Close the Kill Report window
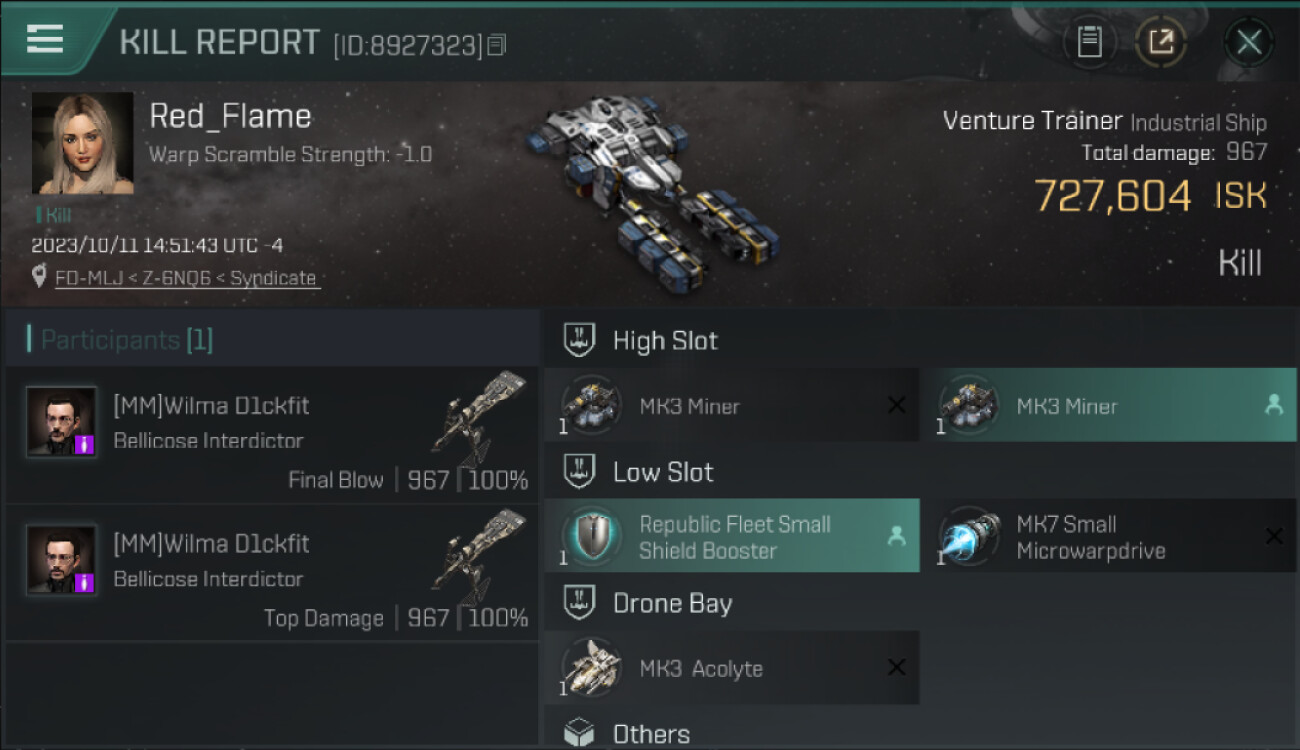1300x750 pixels. pos(1248,42)
